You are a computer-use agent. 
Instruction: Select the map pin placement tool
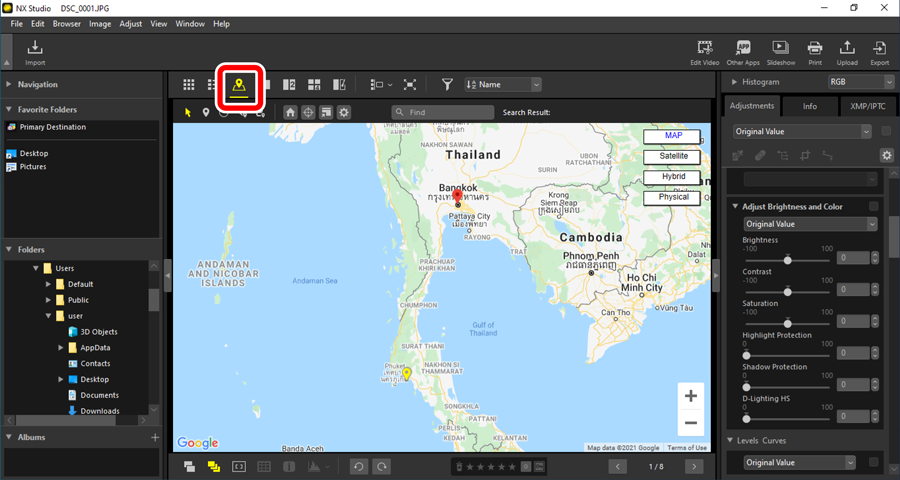coord(205,113)
